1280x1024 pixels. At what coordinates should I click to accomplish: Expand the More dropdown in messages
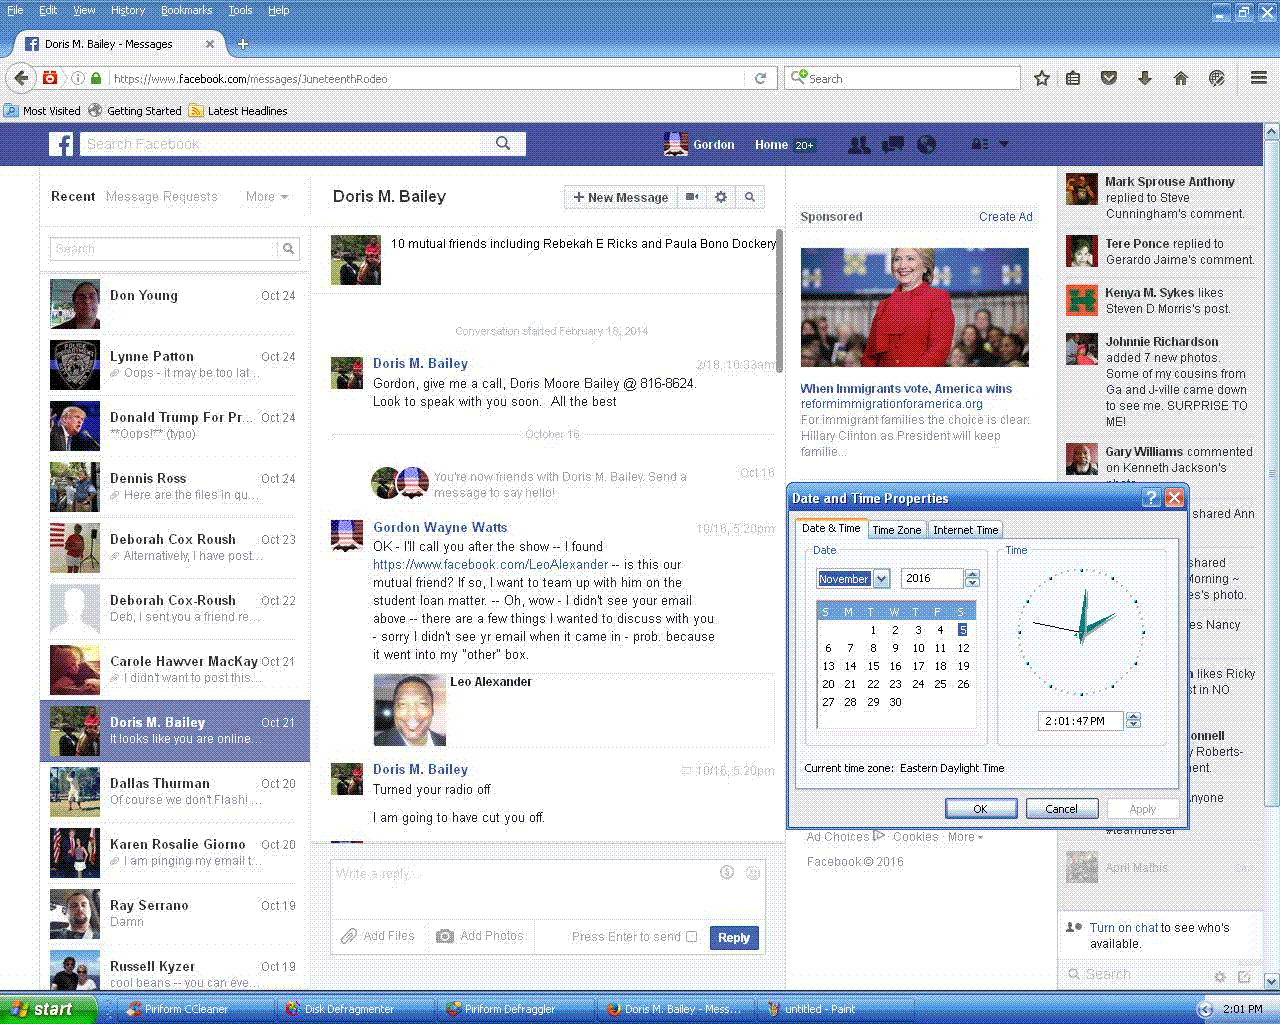pyautogui.click(x=267, y=197)
